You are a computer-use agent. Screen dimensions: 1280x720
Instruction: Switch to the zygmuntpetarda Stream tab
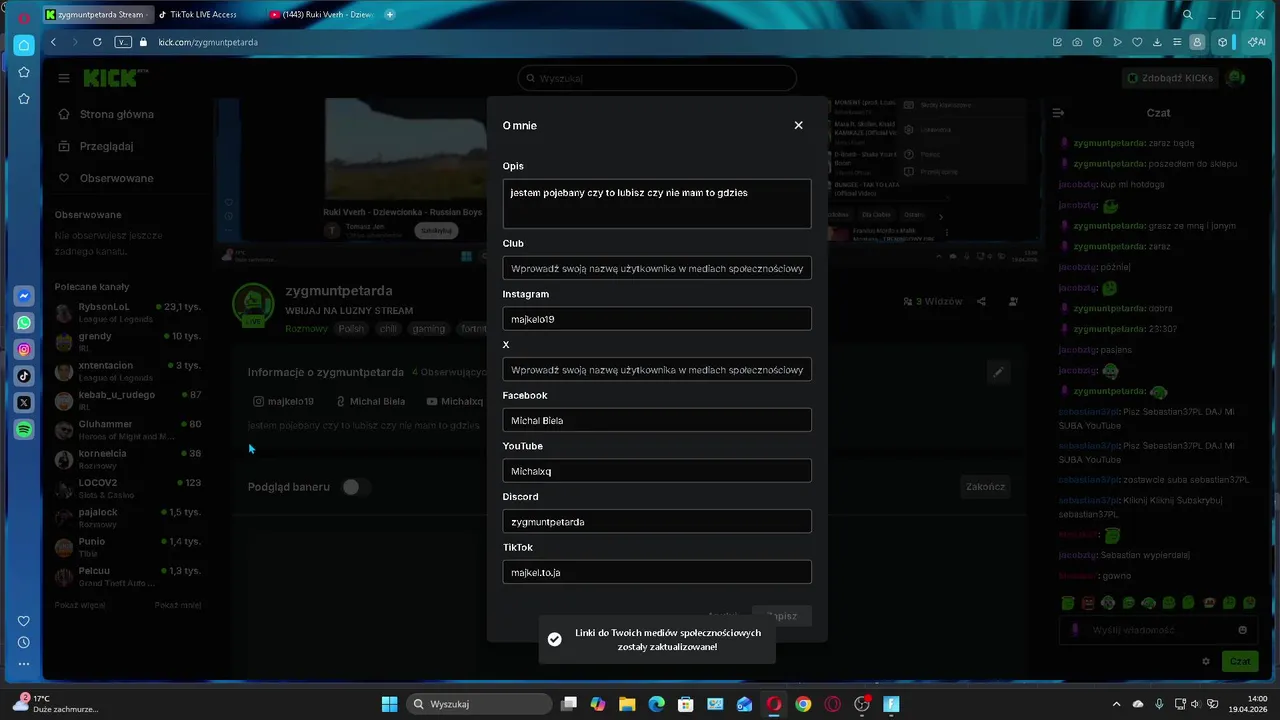(x=99, y=15)
